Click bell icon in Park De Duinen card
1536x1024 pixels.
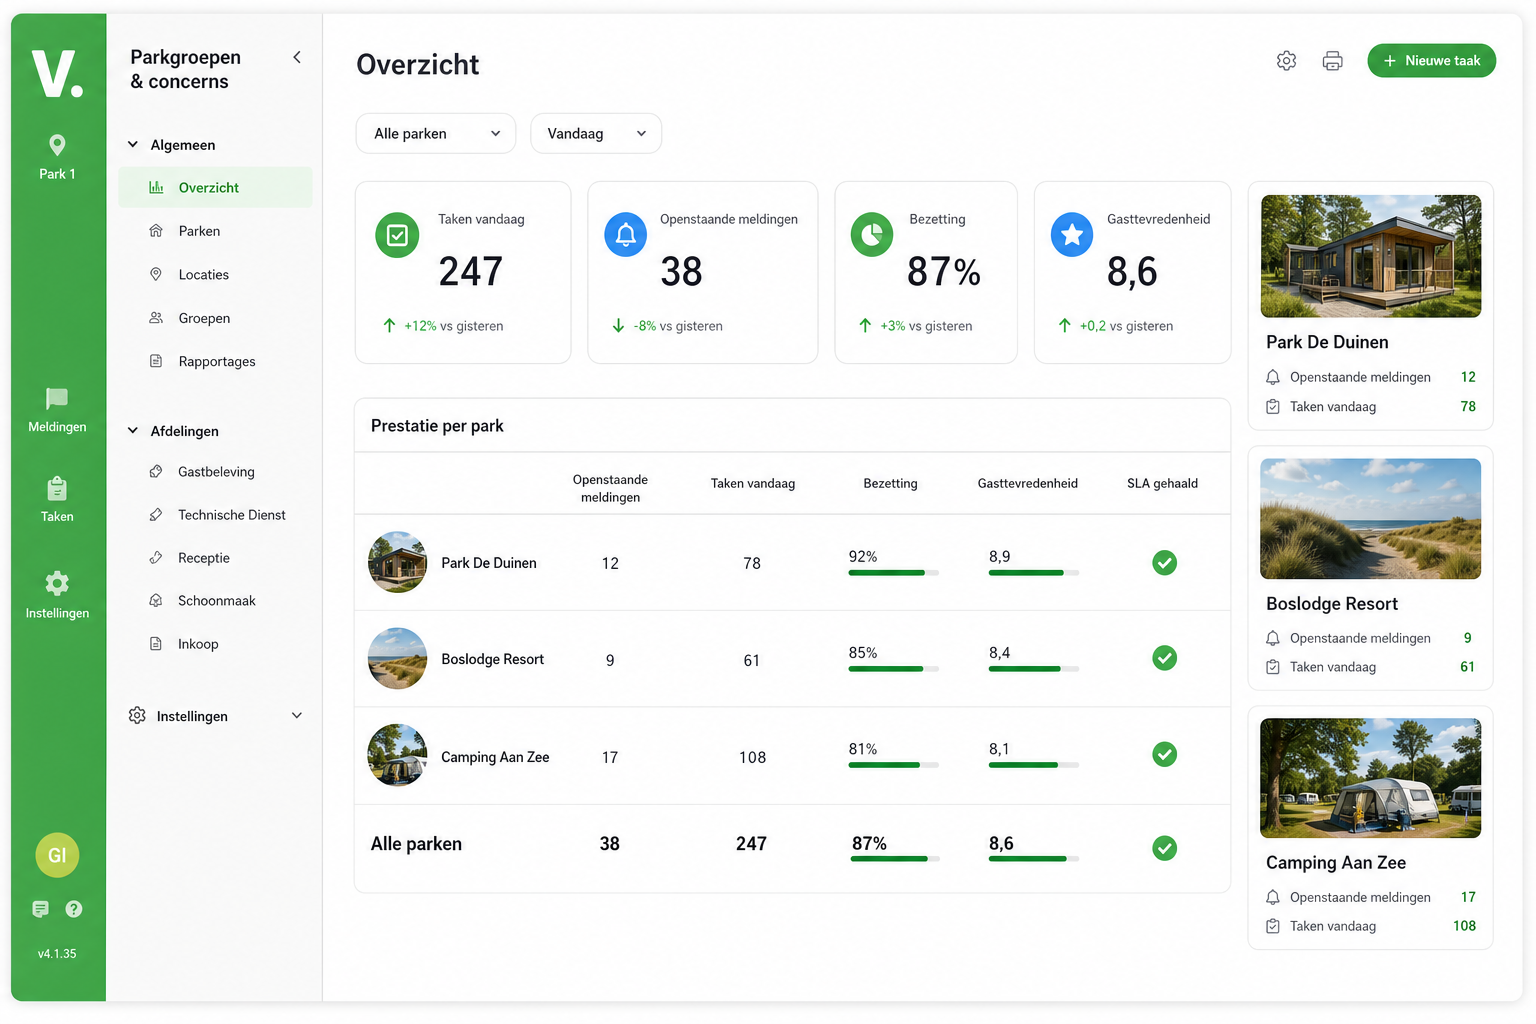(x=1273, y=377)
